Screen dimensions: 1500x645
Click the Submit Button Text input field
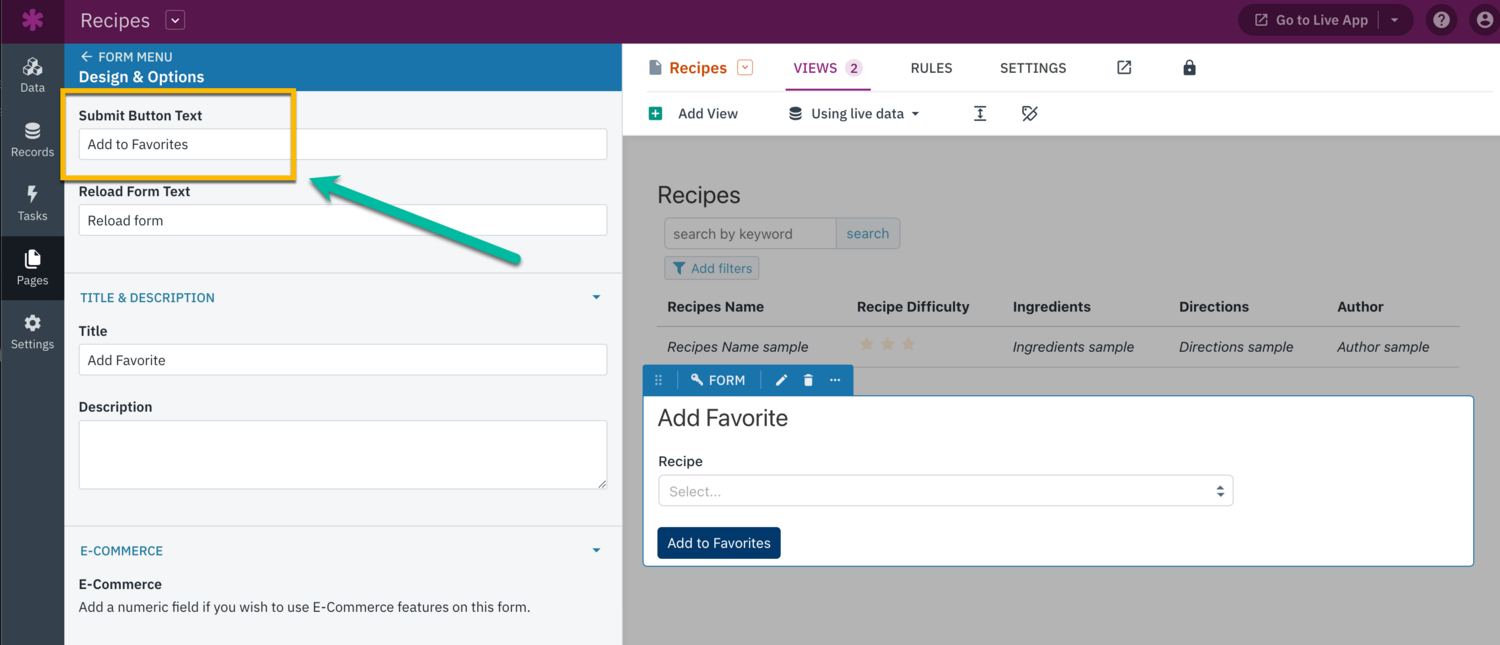pyautogui.click(x=342, y=144)
